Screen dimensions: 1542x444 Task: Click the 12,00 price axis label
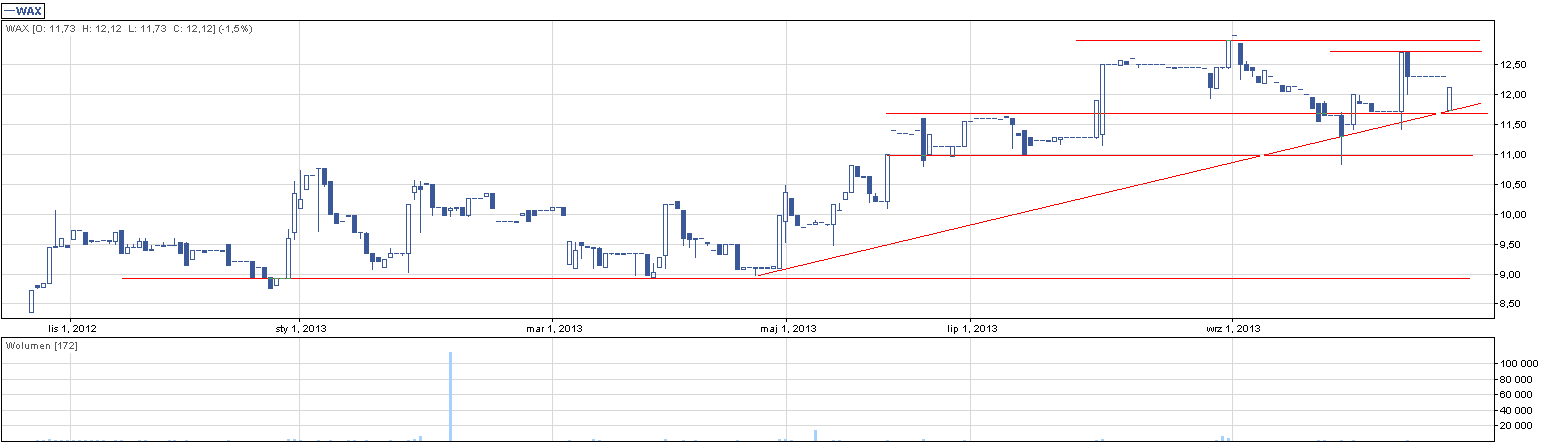click(x=1512, y=94)
